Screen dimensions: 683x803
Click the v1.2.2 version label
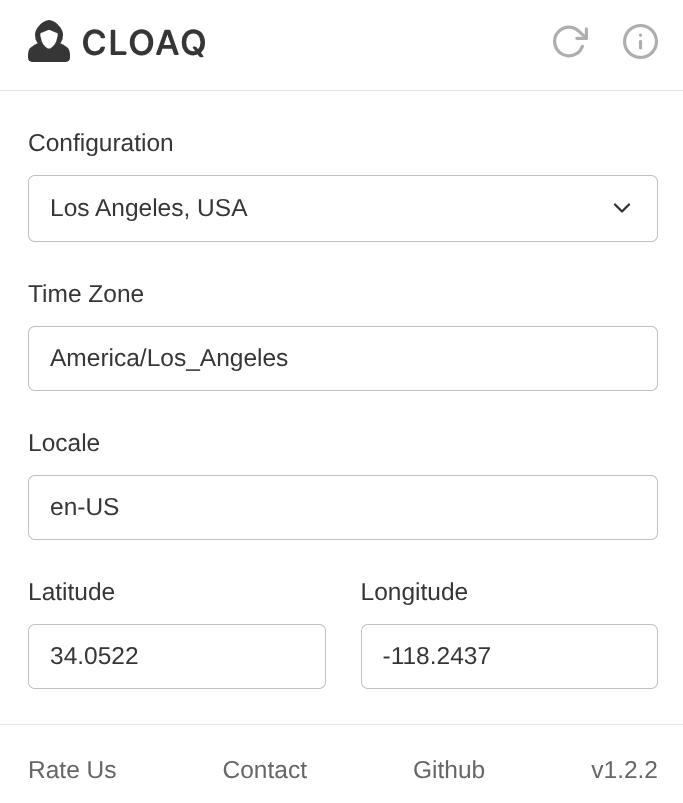click(624, 770)
